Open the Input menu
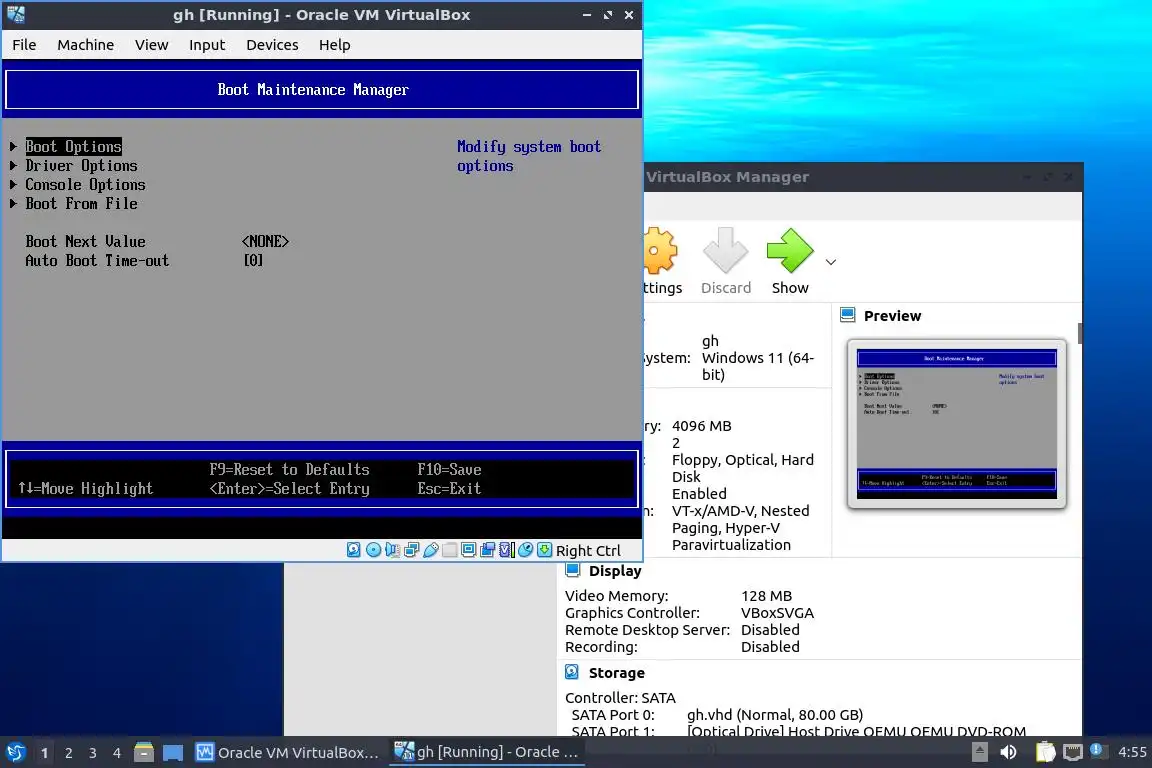1152x768 pixels. 207,45
